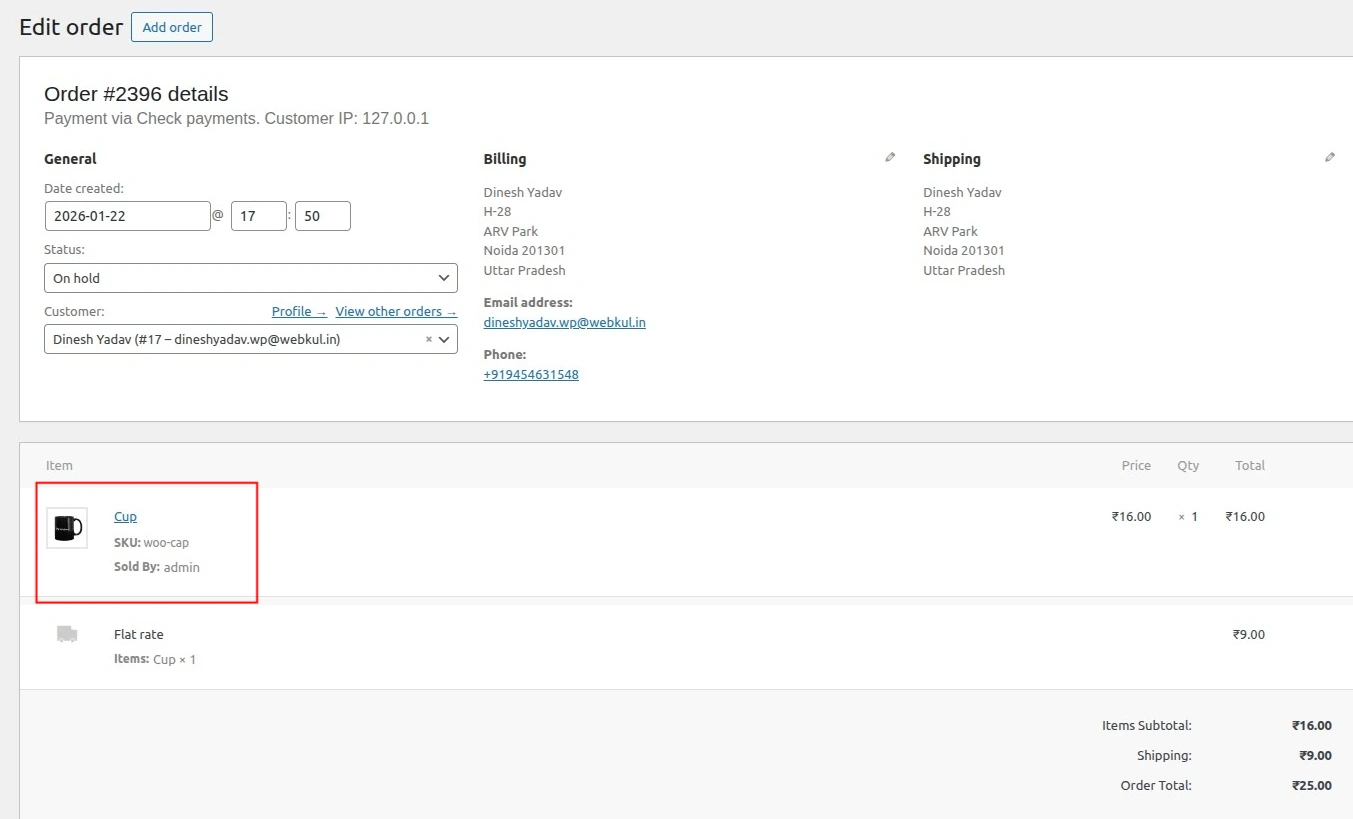Edit the Shipping address with the pencil icon
1353x819 pixels.
[1329, 156]
